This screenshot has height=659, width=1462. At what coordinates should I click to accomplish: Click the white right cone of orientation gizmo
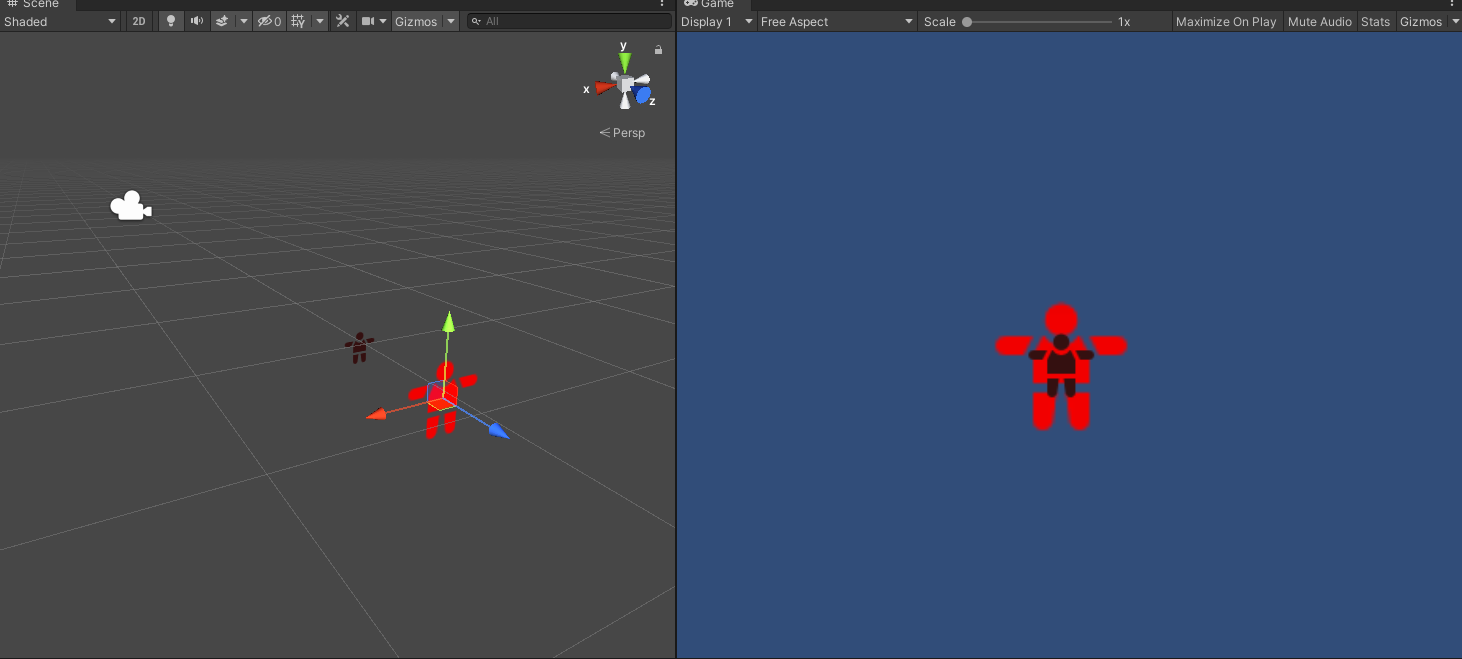click(642, 79)
